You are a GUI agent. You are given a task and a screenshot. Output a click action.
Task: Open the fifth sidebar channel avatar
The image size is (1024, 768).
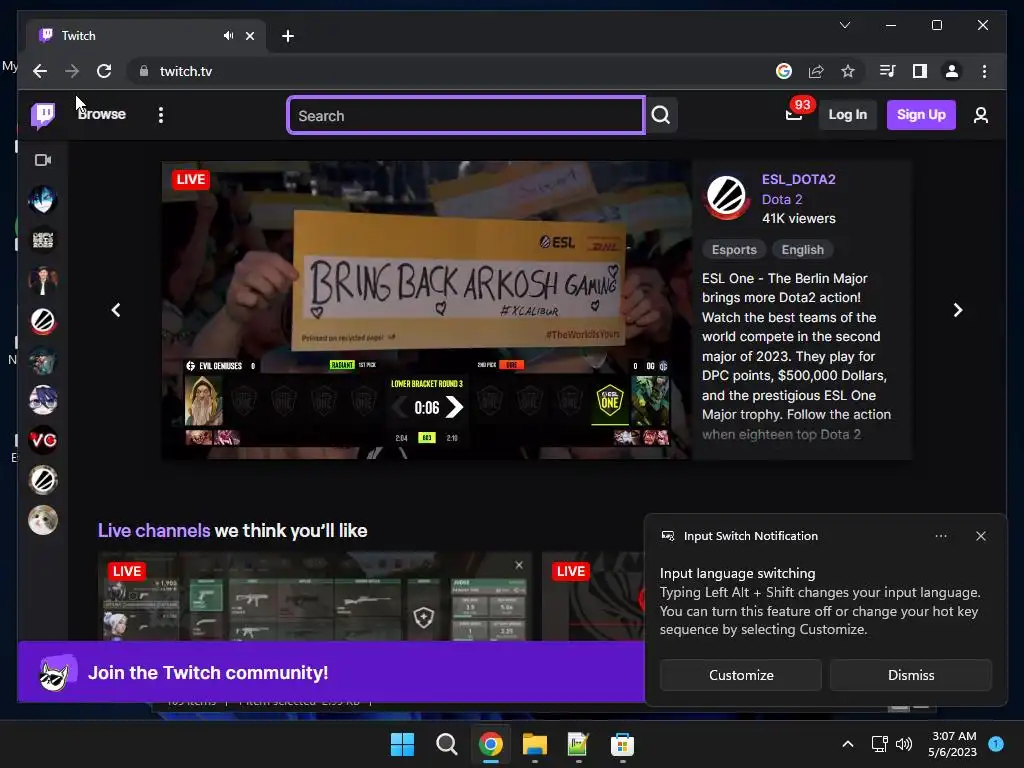click(43, 360)
